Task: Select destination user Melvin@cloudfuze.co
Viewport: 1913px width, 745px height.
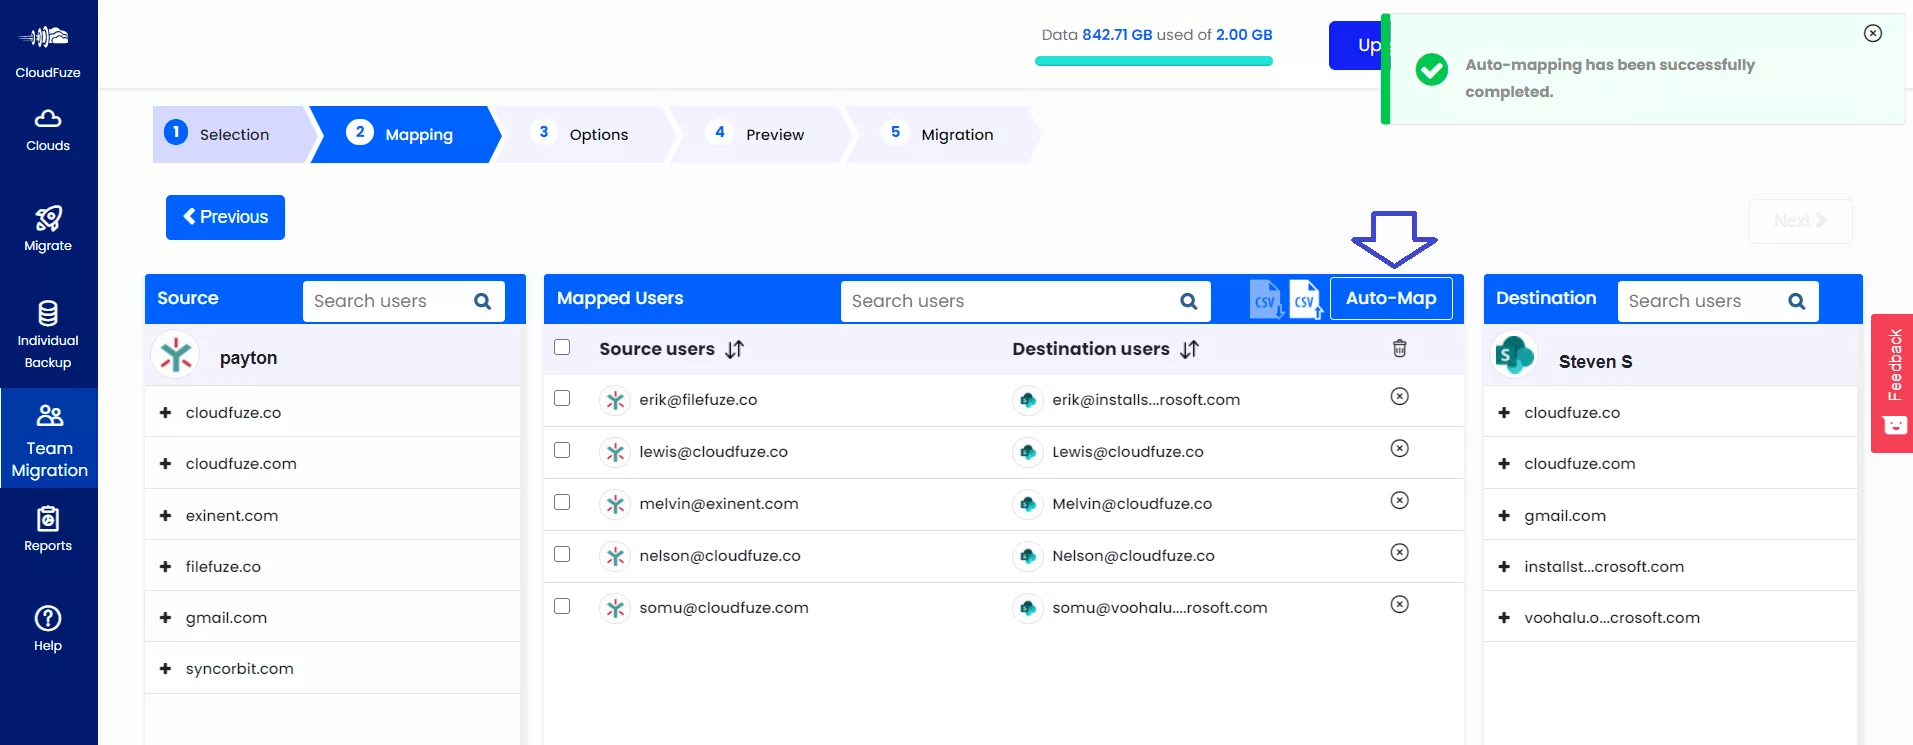Action: tap(1132, 504)
